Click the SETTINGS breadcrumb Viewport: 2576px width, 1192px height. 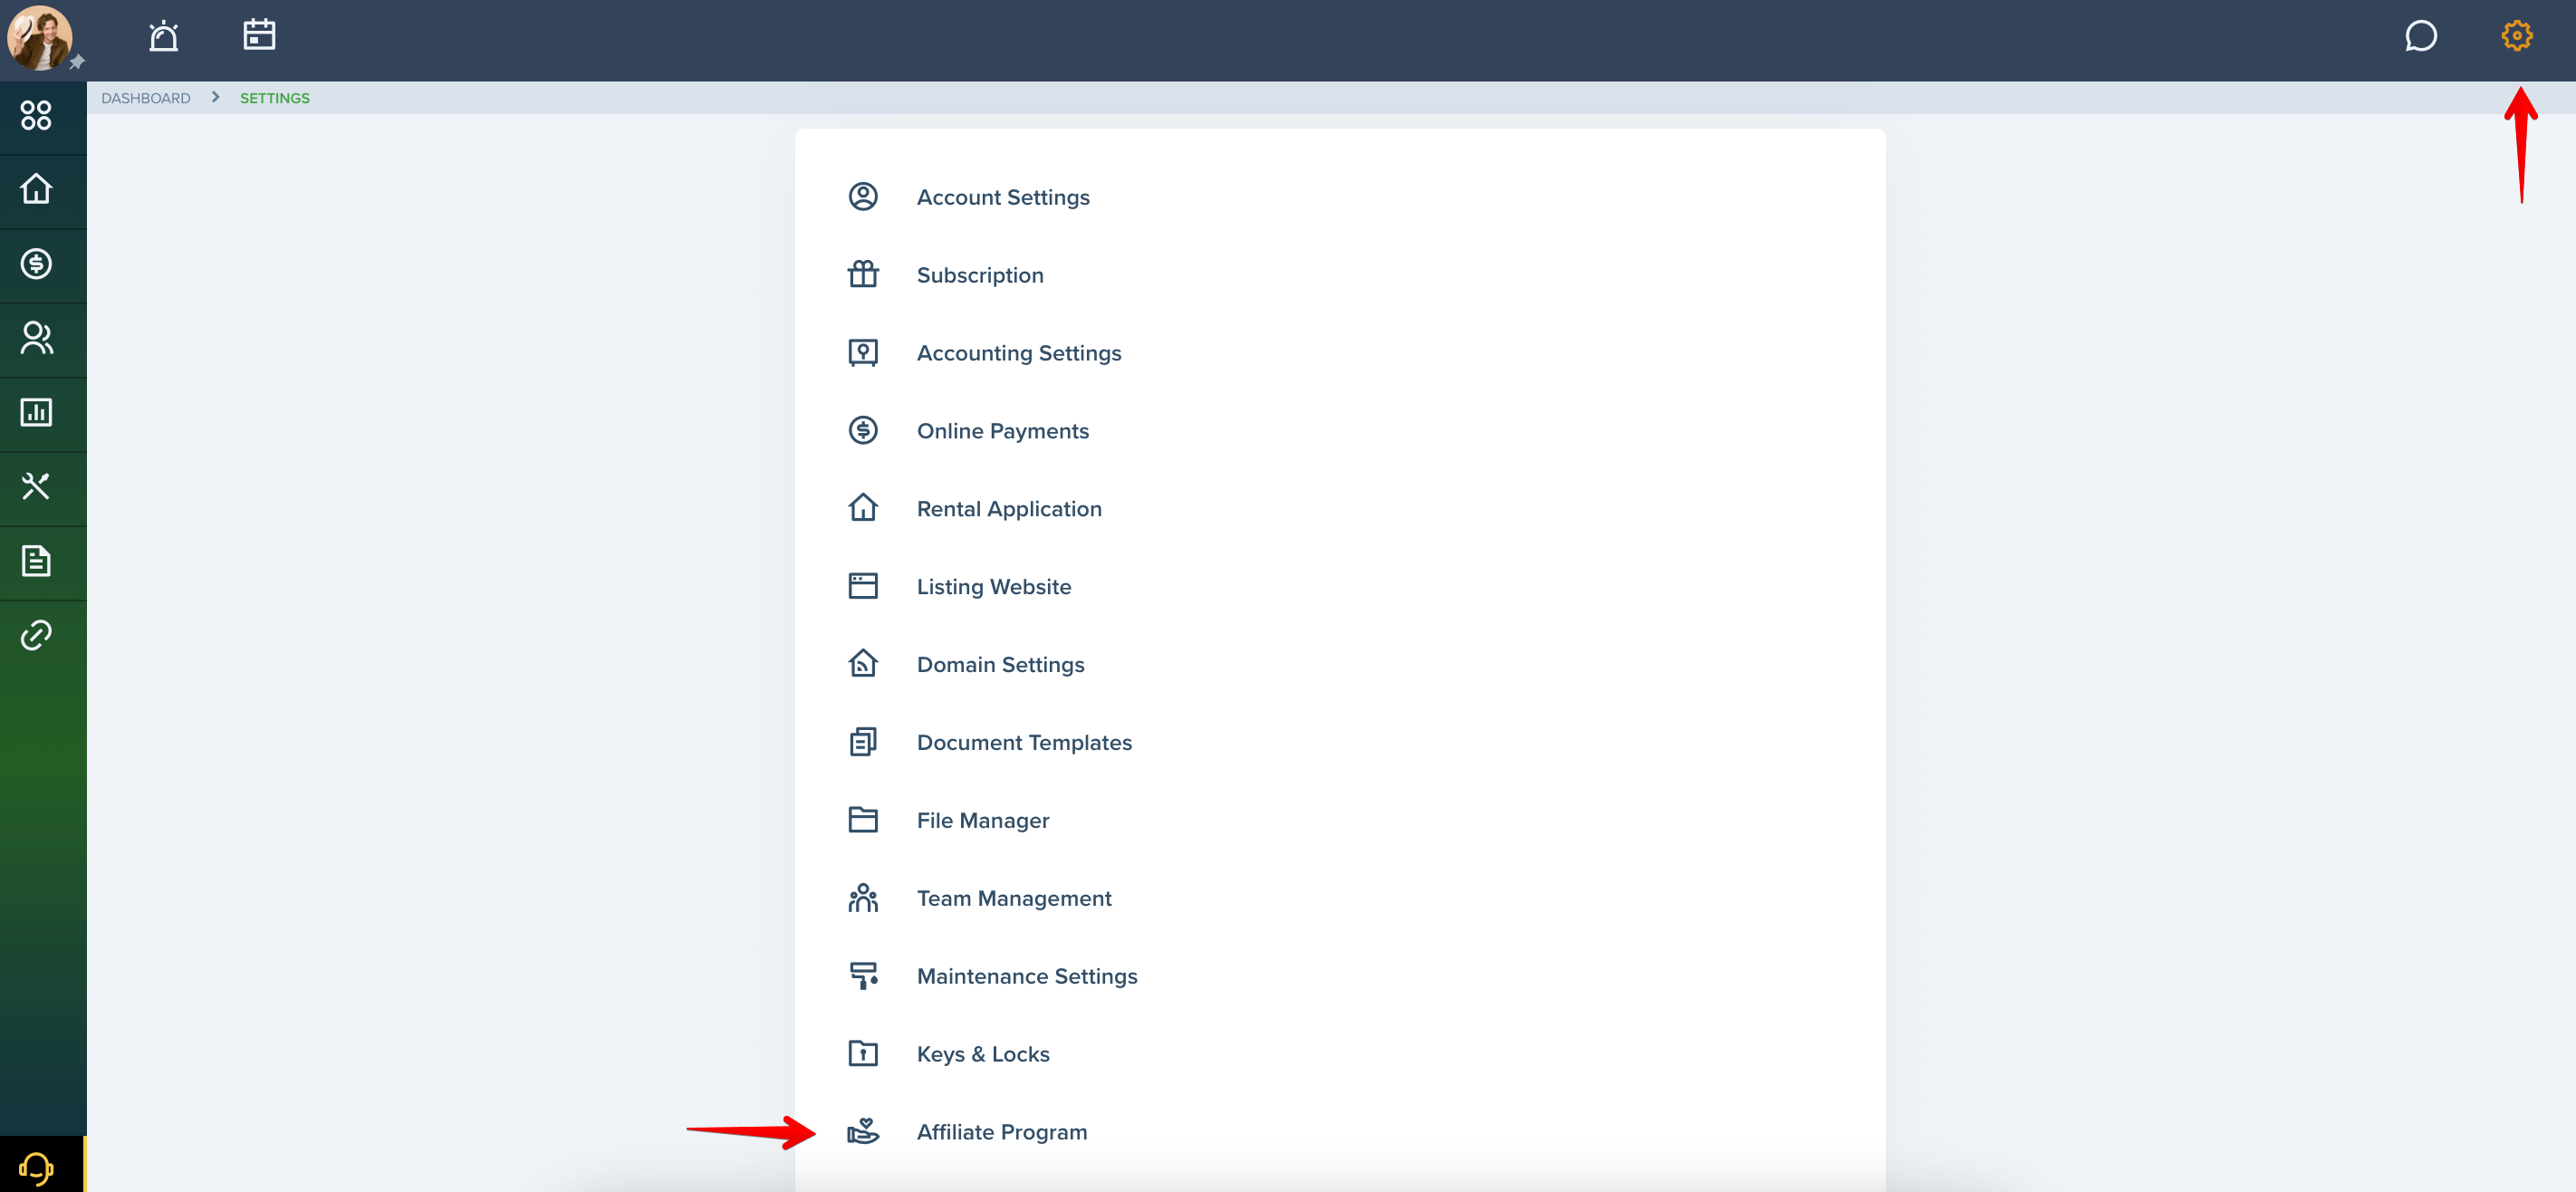click(275, 98)
